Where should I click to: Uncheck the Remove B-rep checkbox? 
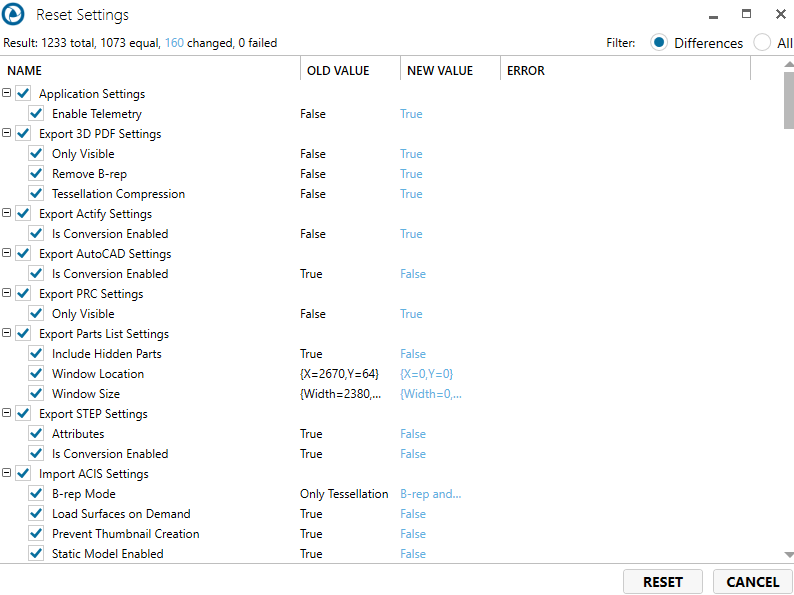36,174
